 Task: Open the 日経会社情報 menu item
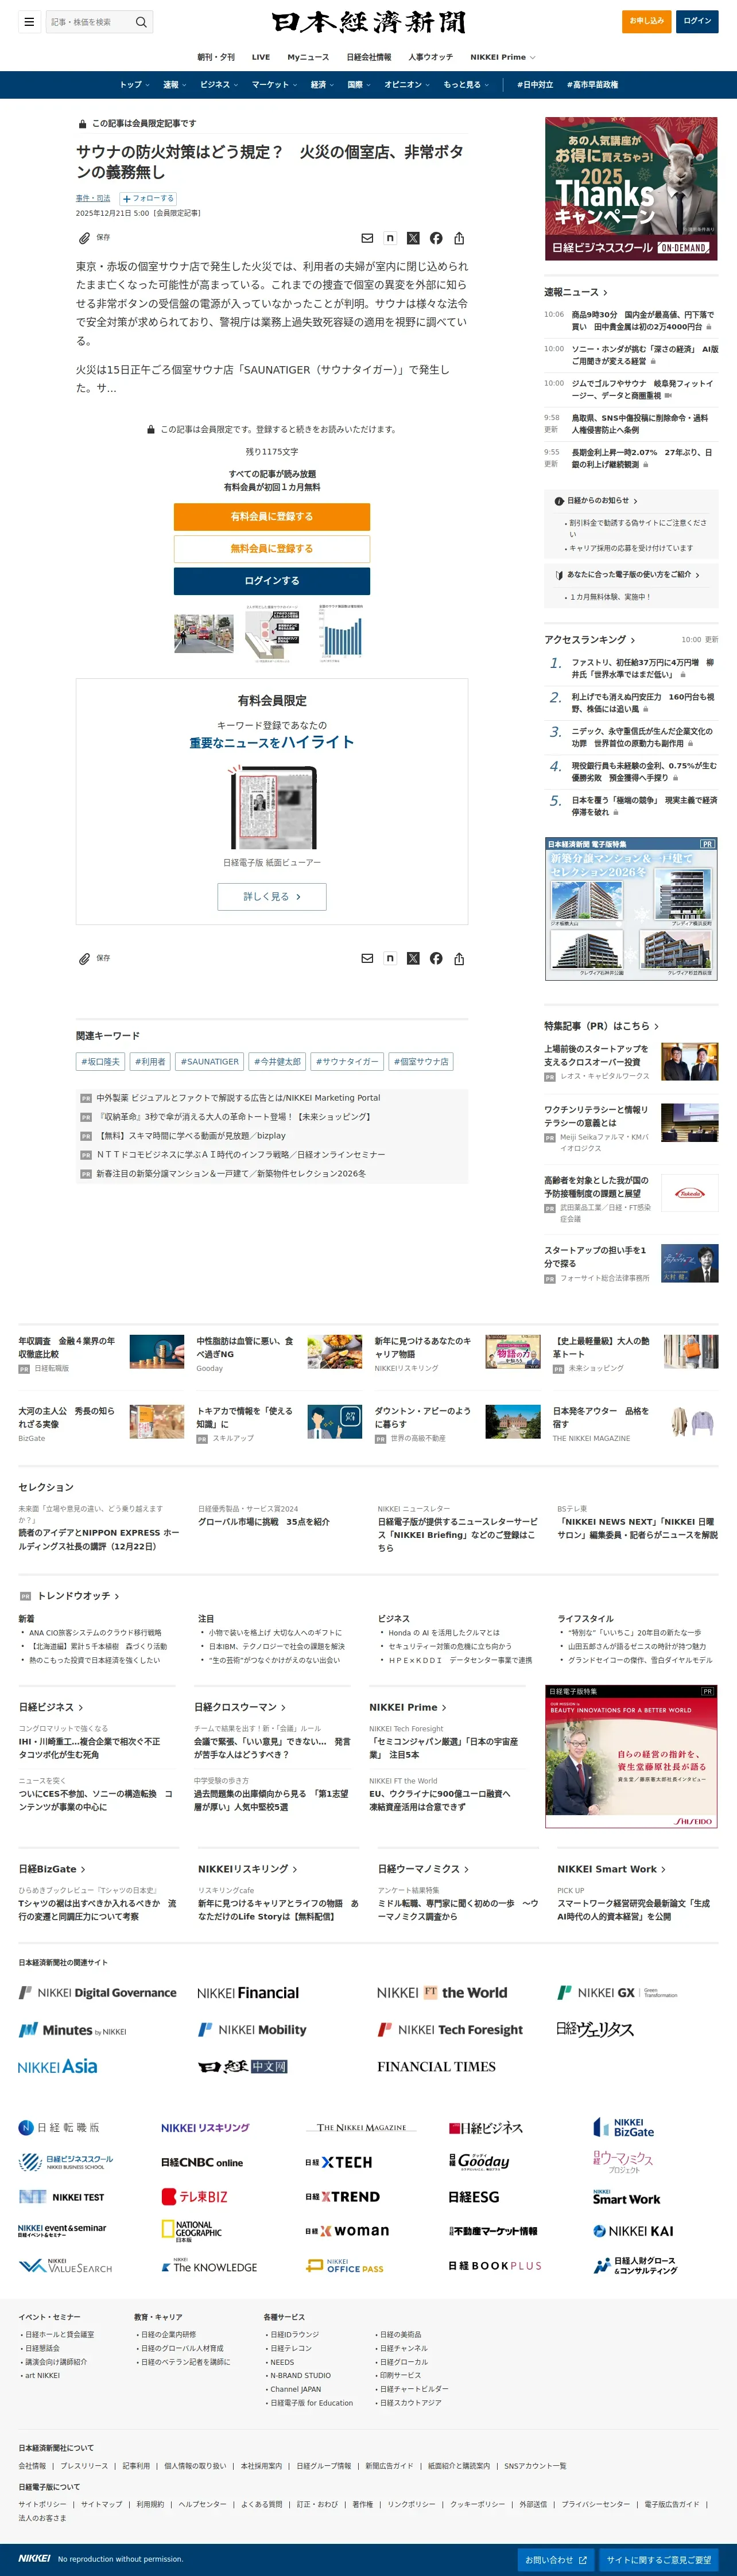click(369, 57)
